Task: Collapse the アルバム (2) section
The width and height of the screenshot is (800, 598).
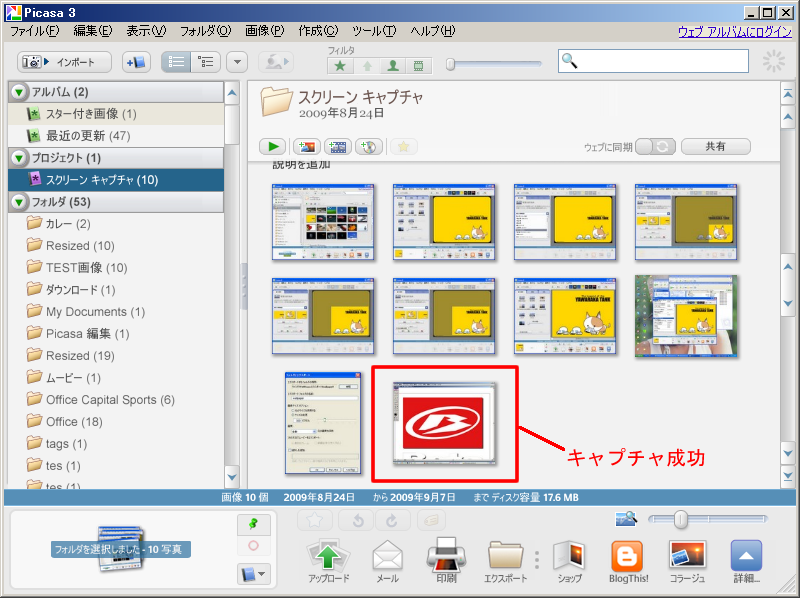Action: tap(19, 92)
